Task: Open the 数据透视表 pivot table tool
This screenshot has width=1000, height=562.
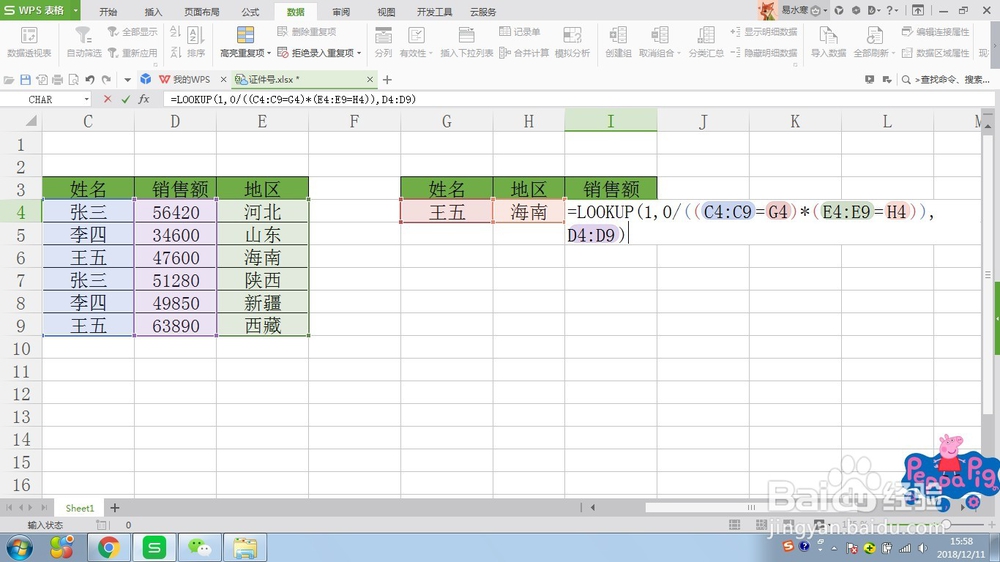Action: point(29,42)
